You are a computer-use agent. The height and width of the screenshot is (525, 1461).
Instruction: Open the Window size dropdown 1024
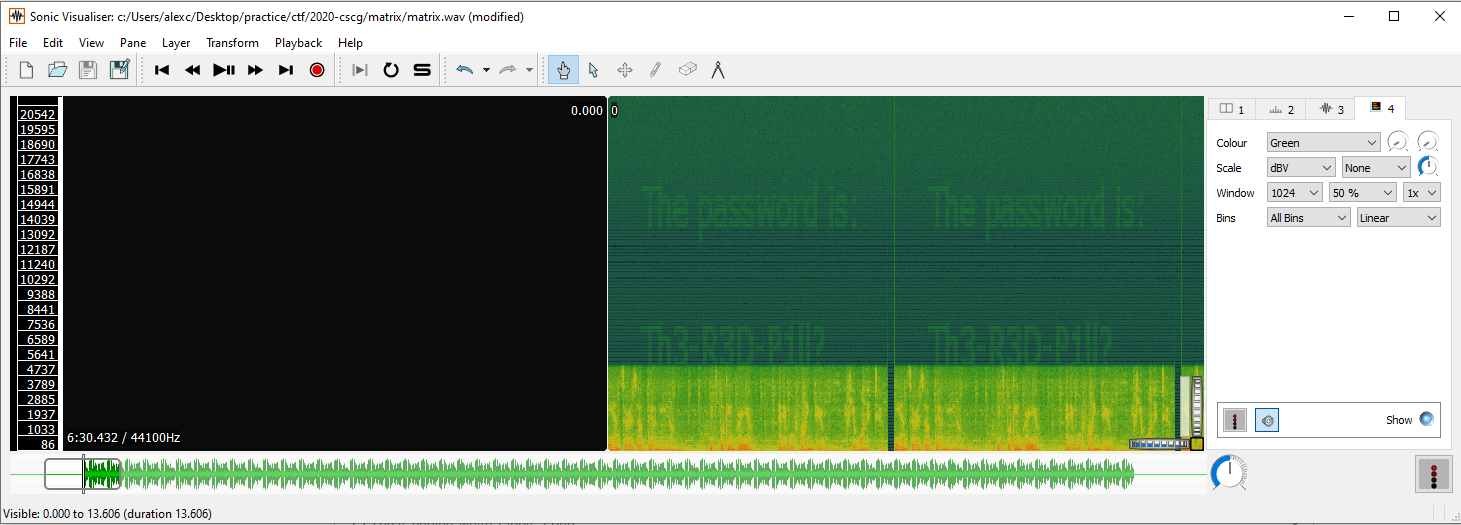point(1294,192)
